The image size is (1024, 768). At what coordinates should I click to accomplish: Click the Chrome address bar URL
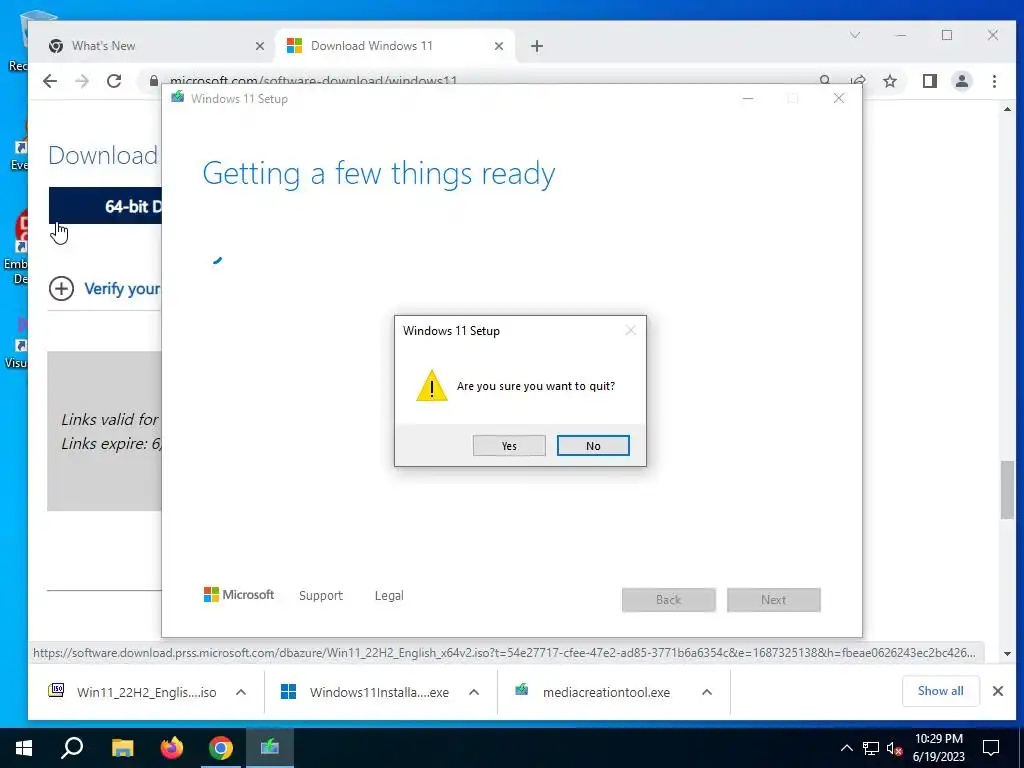(x=313, y=81)
